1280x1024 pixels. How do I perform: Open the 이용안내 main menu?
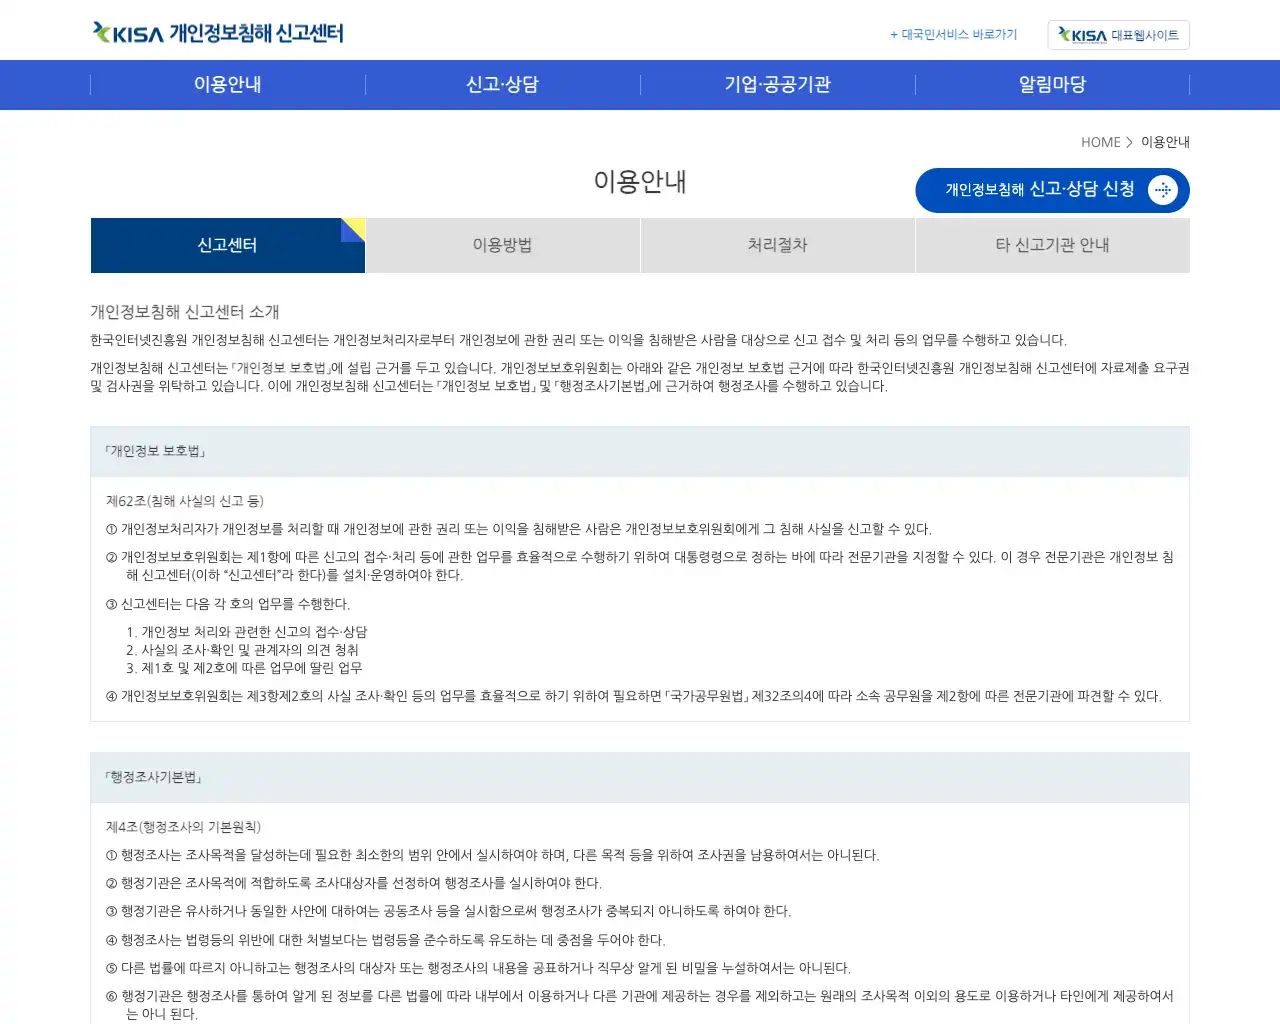[228, 85]
